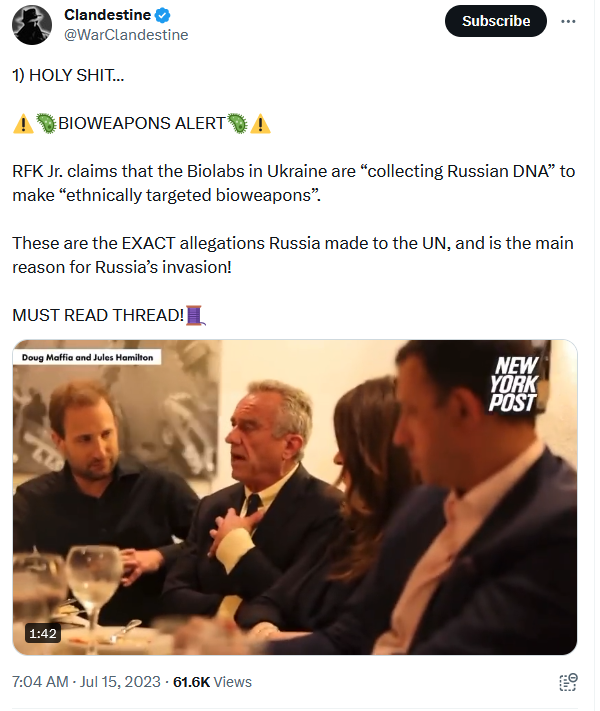Screen dimensions: 600x711
Task: Click the thread spool emoji
Action: click(x=195, y=316)
